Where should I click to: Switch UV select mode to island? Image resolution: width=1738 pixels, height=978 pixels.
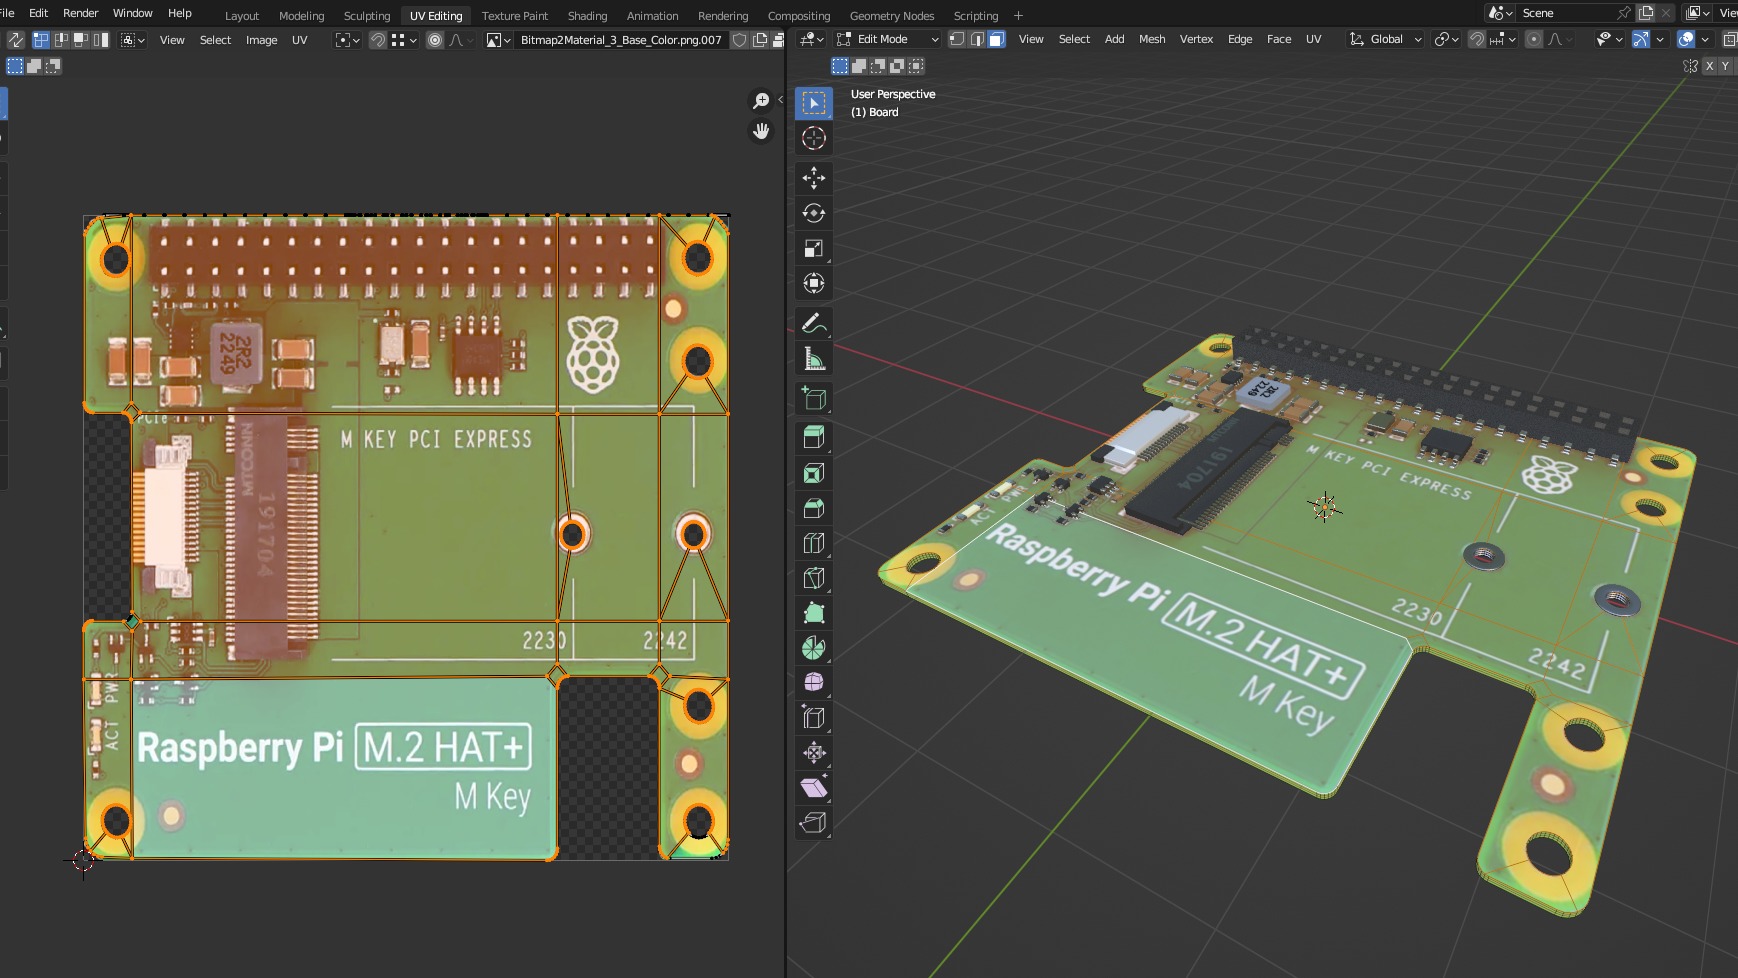coord(101,40)
